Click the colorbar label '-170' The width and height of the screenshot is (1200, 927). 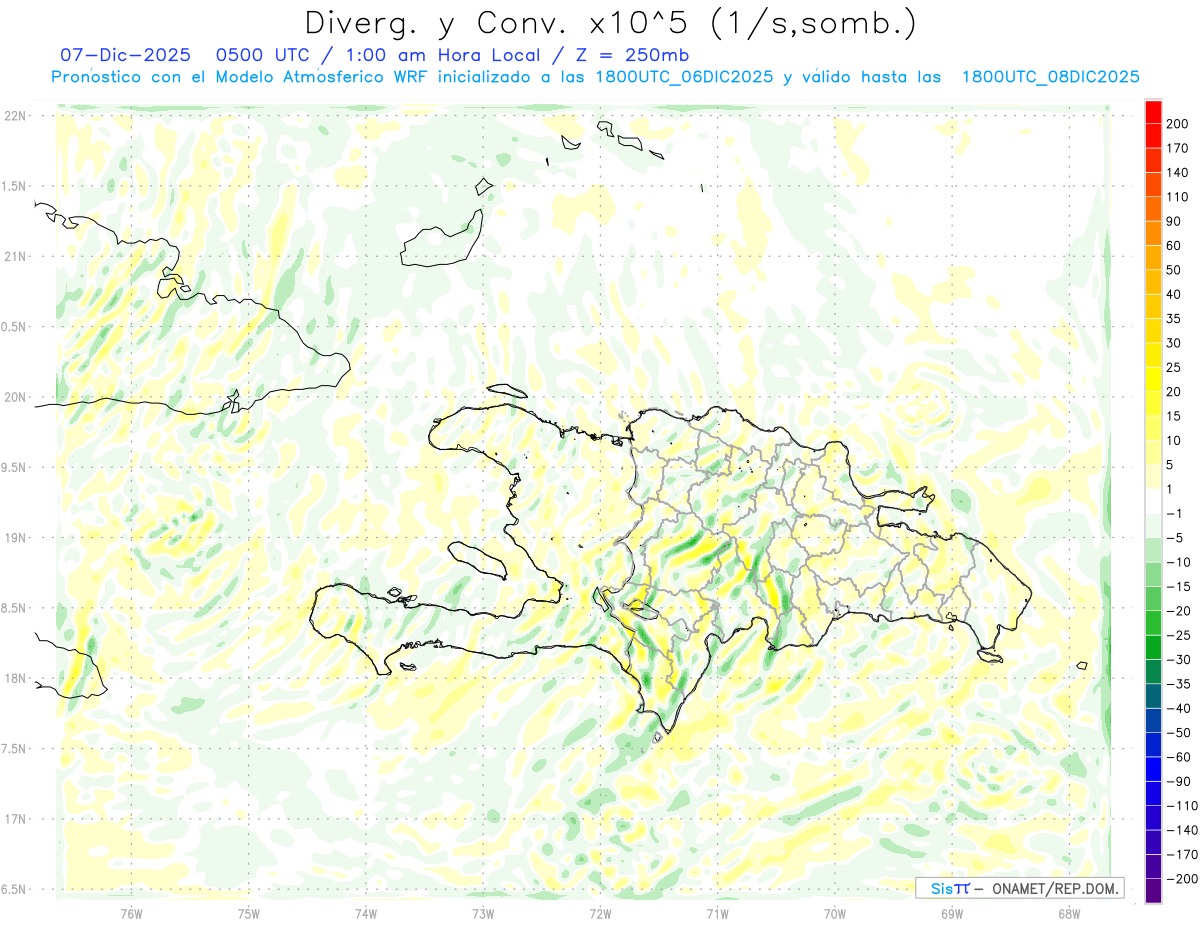(1182, 855)
